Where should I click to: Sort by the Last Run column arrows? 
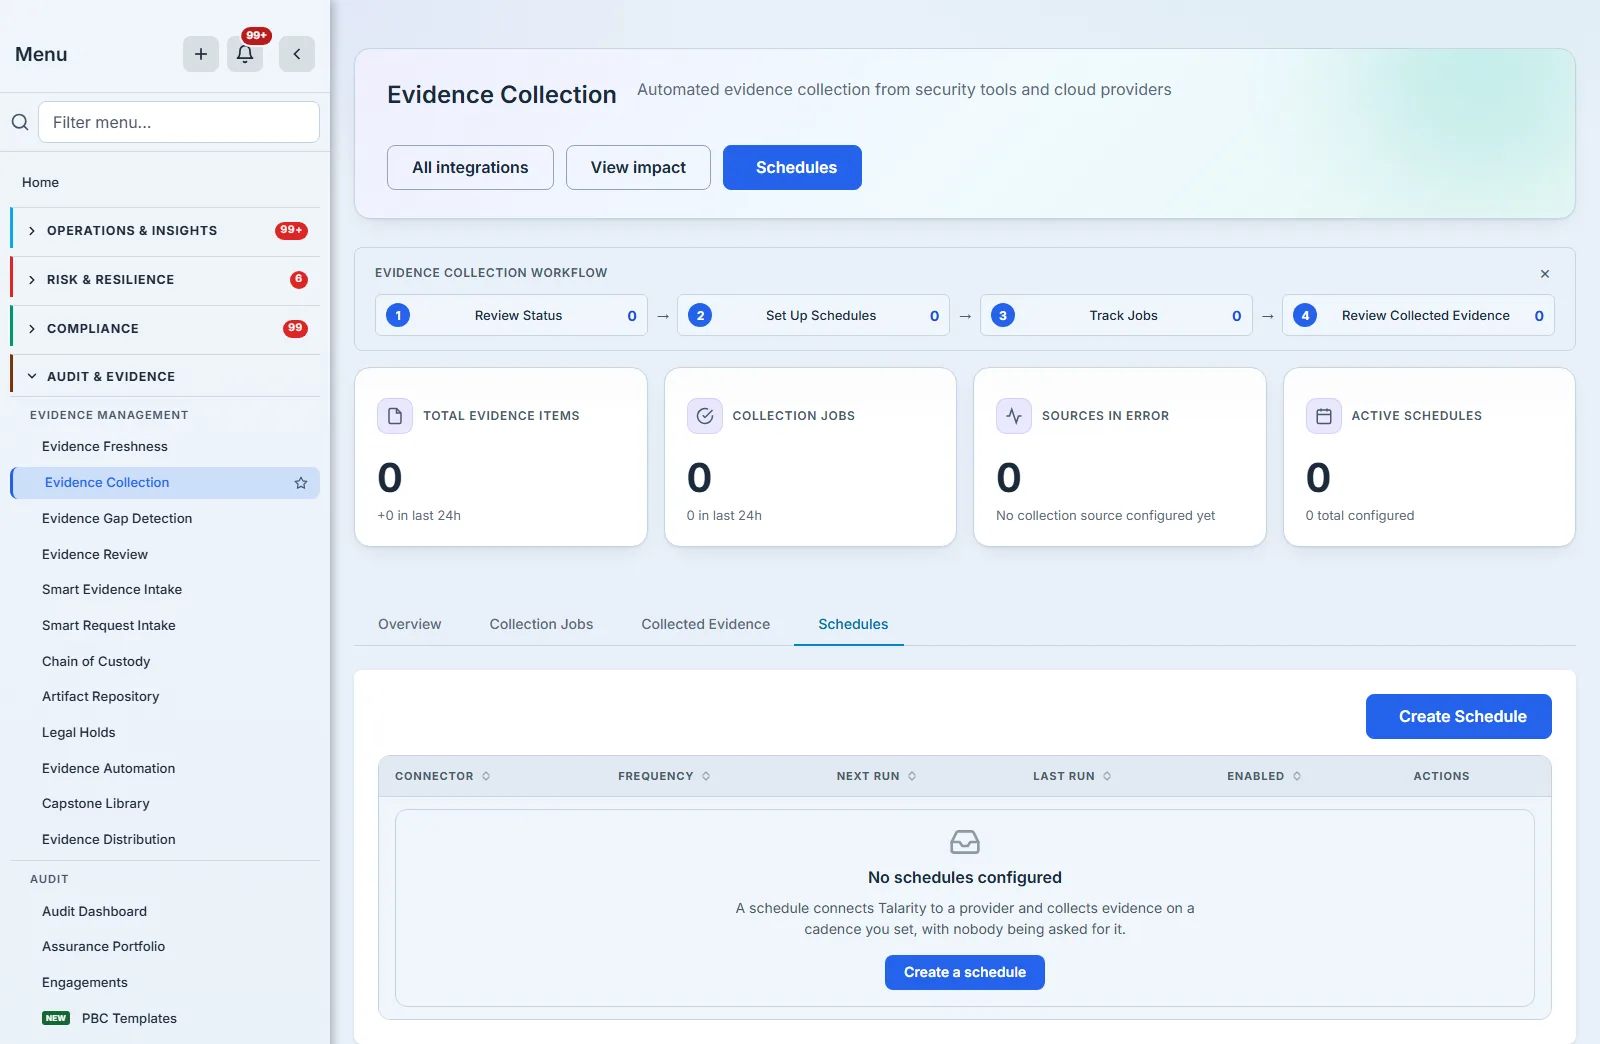click(1107, 776)
